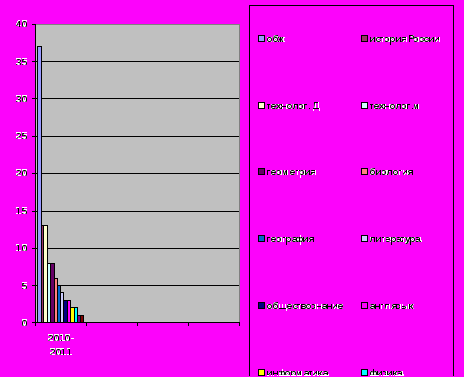The image size is (464, 377).
Task: Select the технолог.м legend swatch
Action: click(x=364, y=106)
